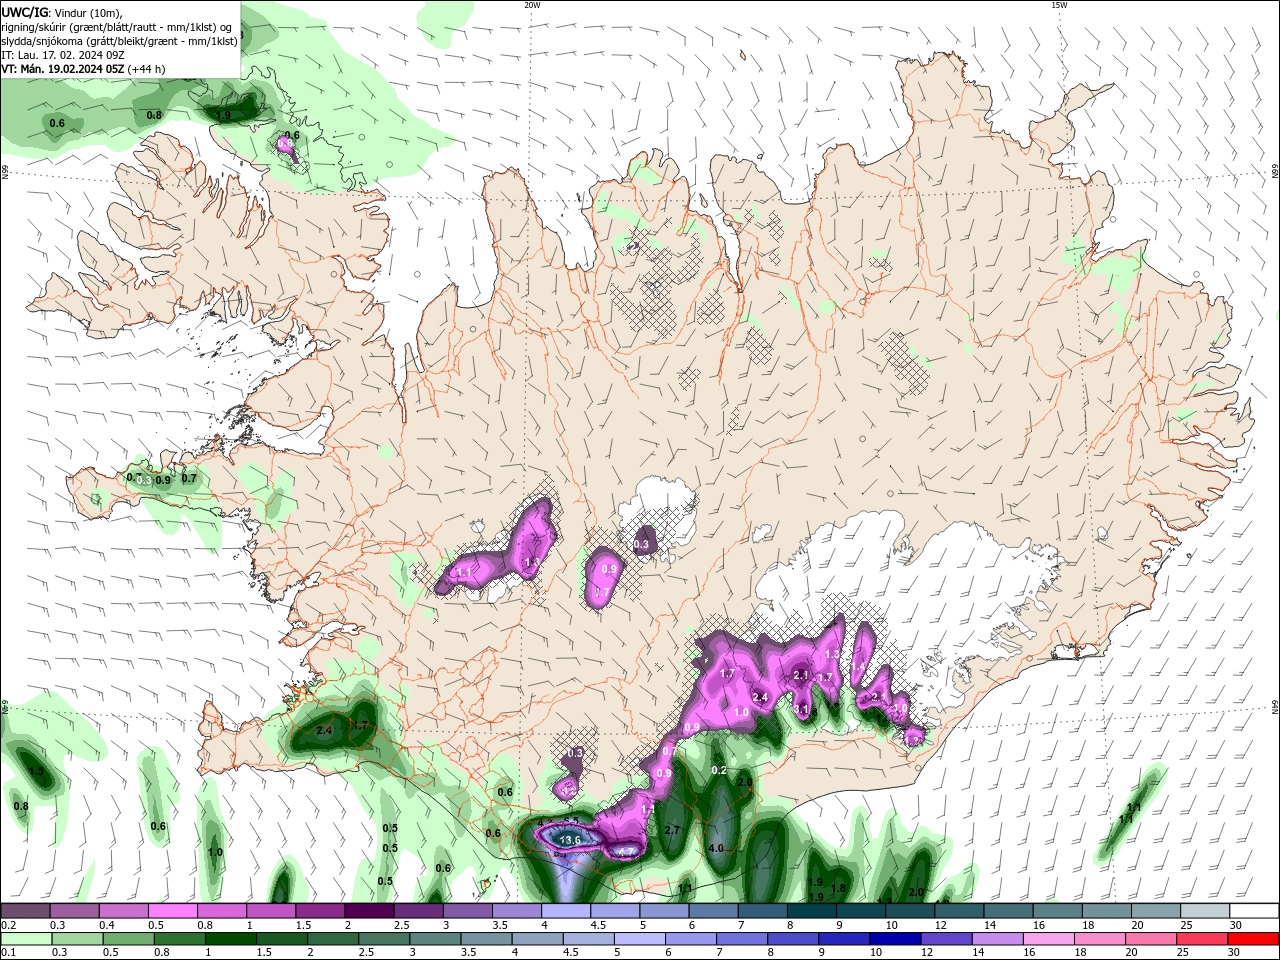
Task: Click the header line starting 'slydda/snjókoma'
Action: [x=119, y=41]
